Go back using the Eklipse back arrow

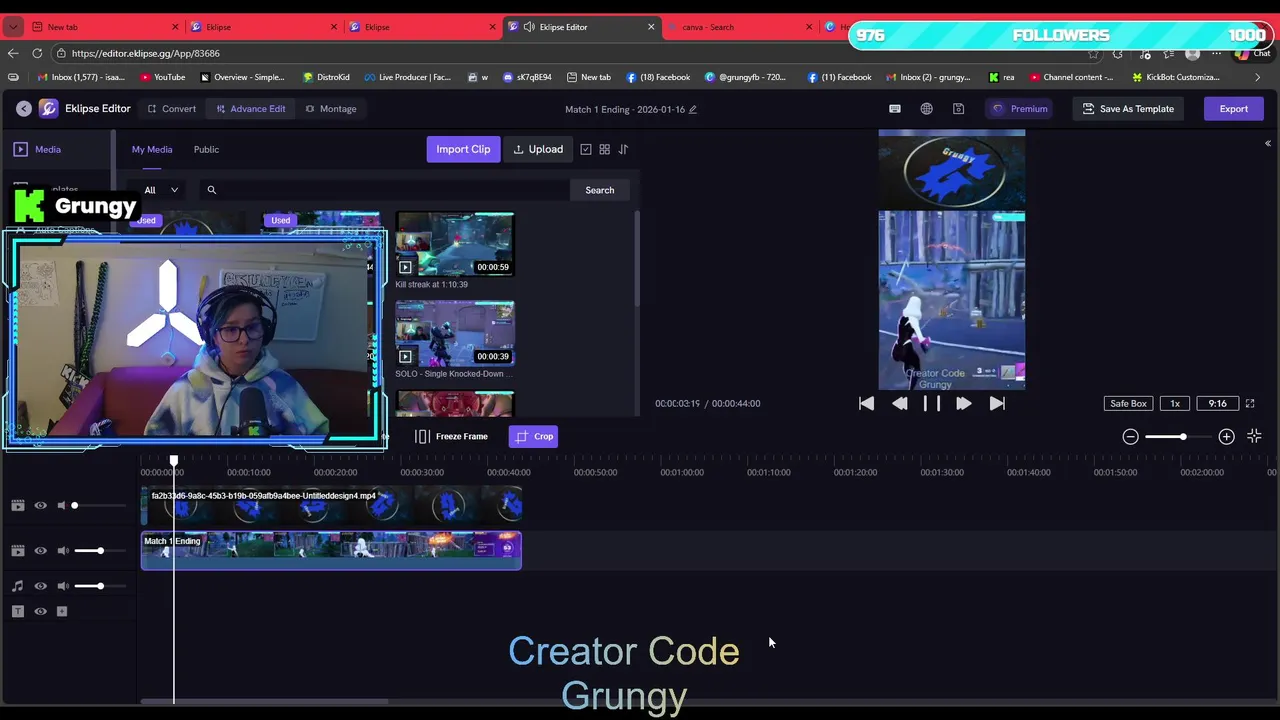(23, 108)
